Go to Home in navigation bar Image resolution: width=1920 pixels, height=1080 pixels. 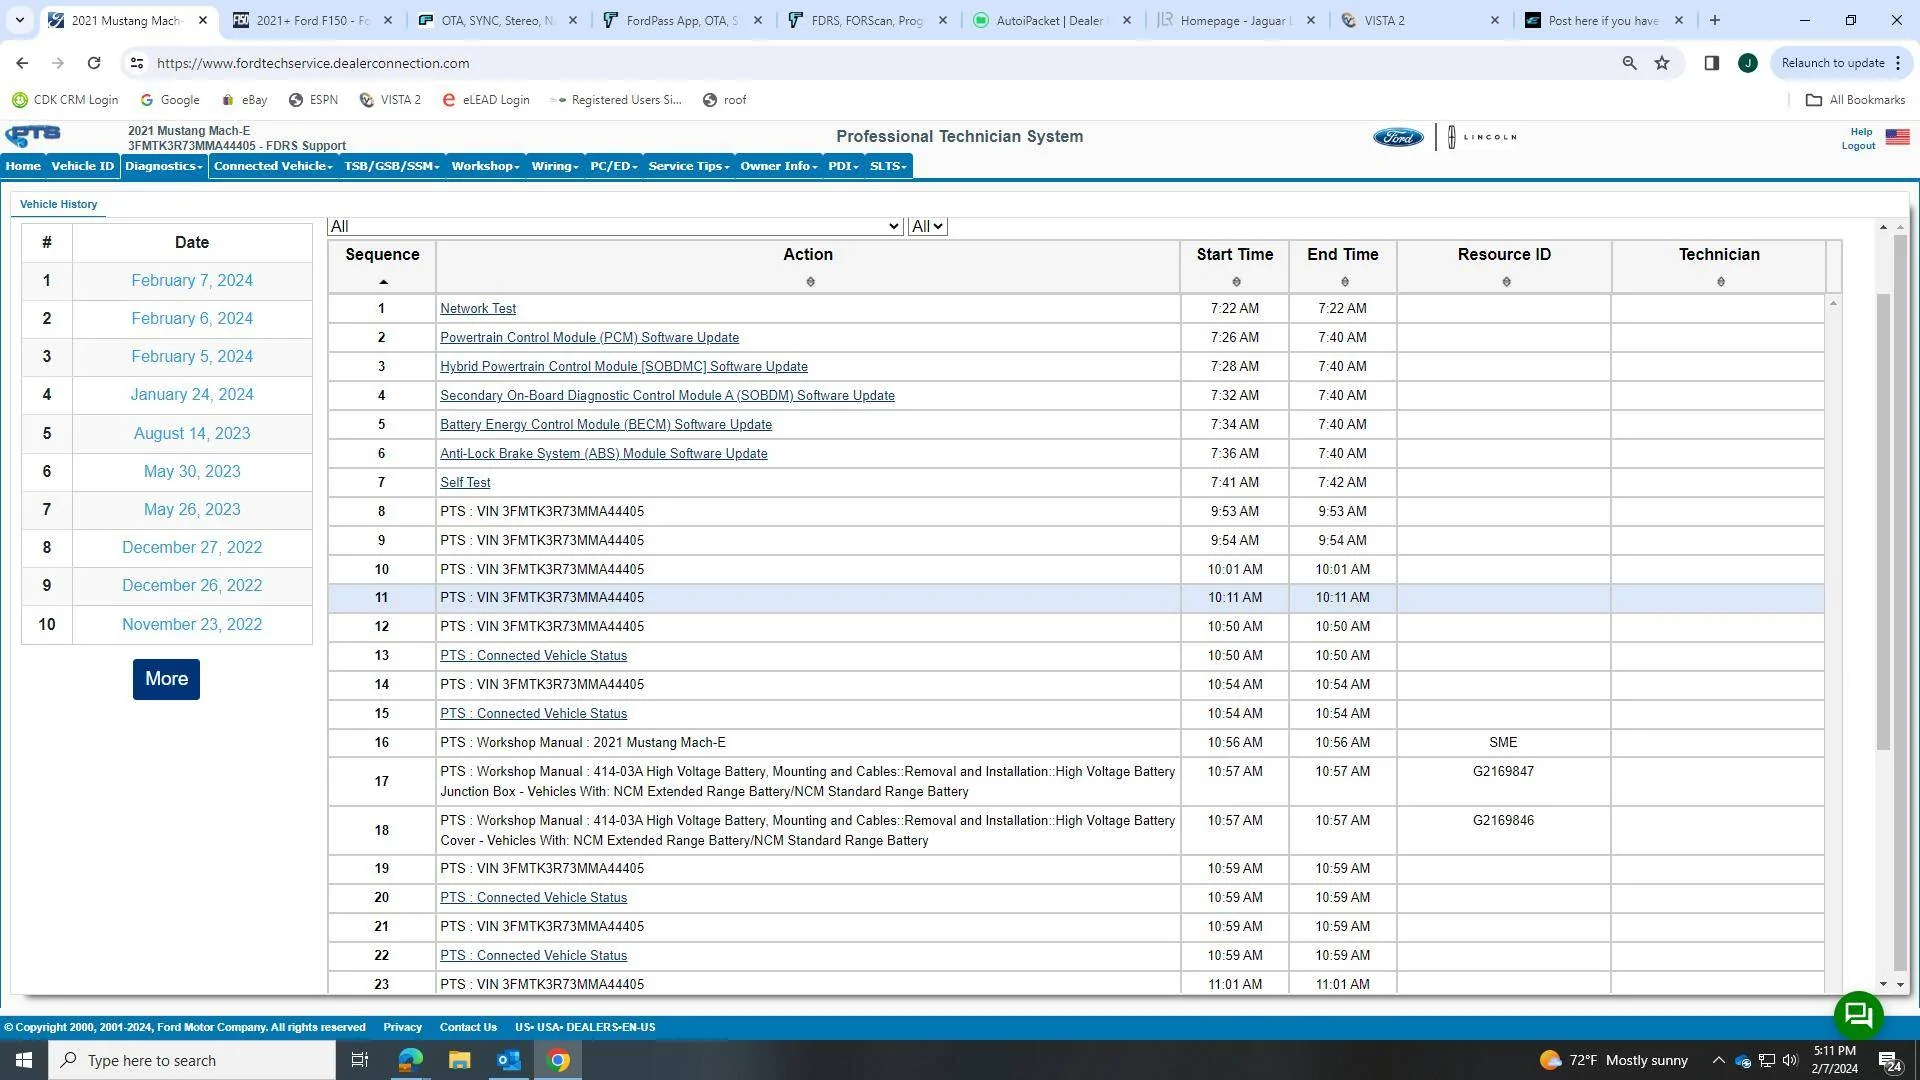(x=23, y=166)
